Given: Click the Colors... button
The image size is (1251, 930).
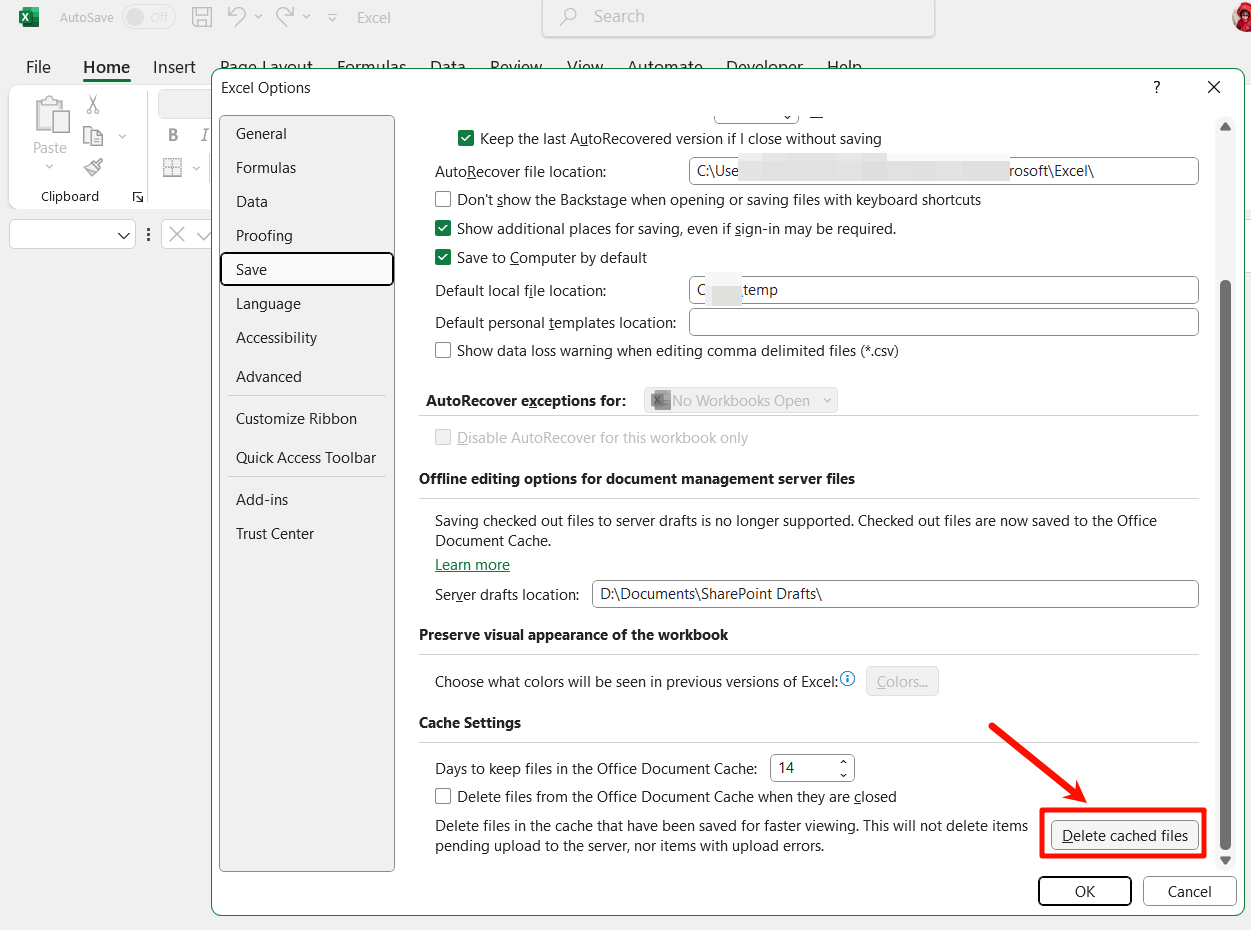Looking at the screenshot, I should click(902, 681).
